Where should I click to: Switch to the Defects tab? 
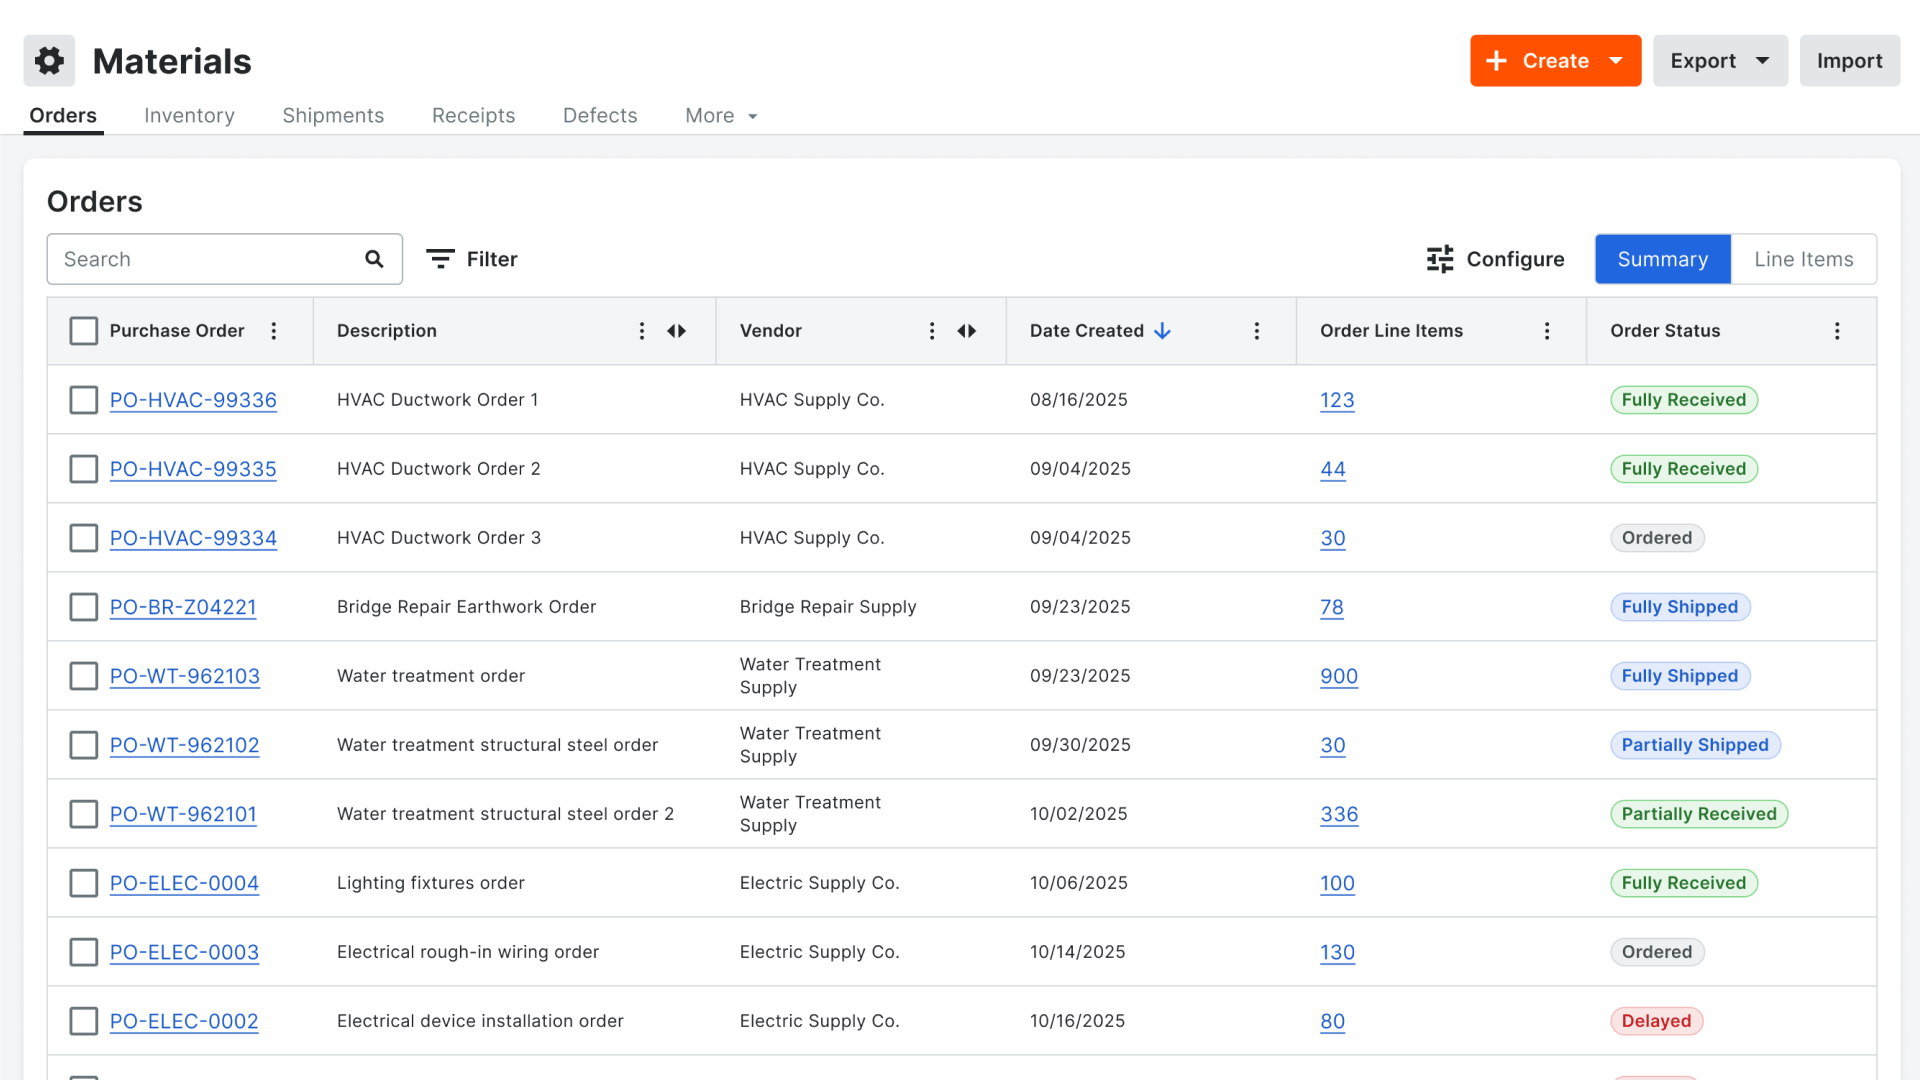(600, 116)
